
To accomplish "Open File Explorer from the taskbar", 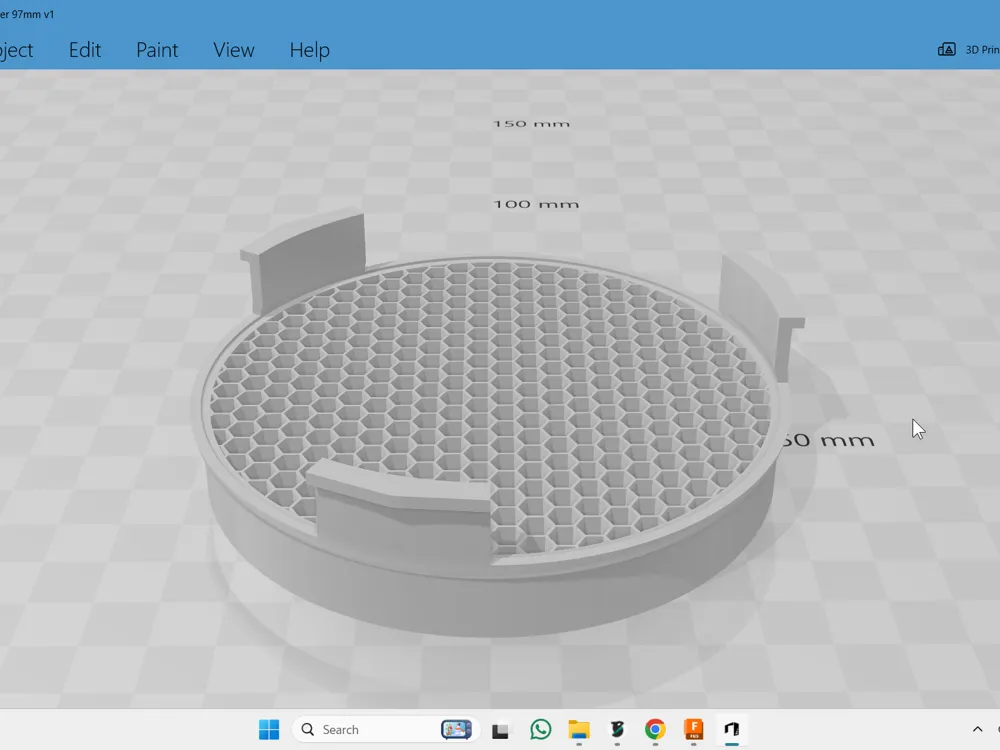I will (579, 730).
